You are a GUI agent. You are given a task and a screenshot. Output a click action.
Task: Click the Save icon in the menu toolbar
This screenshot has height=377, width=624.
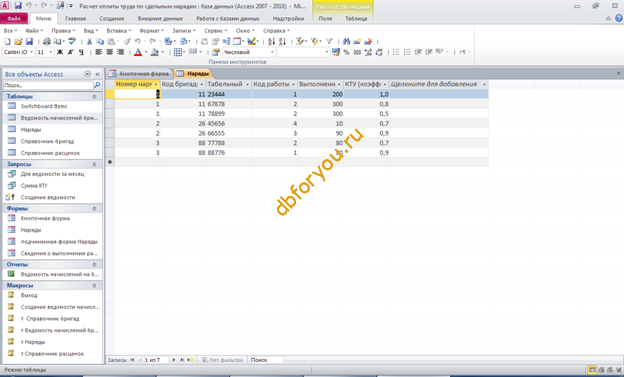click(29, 41)
